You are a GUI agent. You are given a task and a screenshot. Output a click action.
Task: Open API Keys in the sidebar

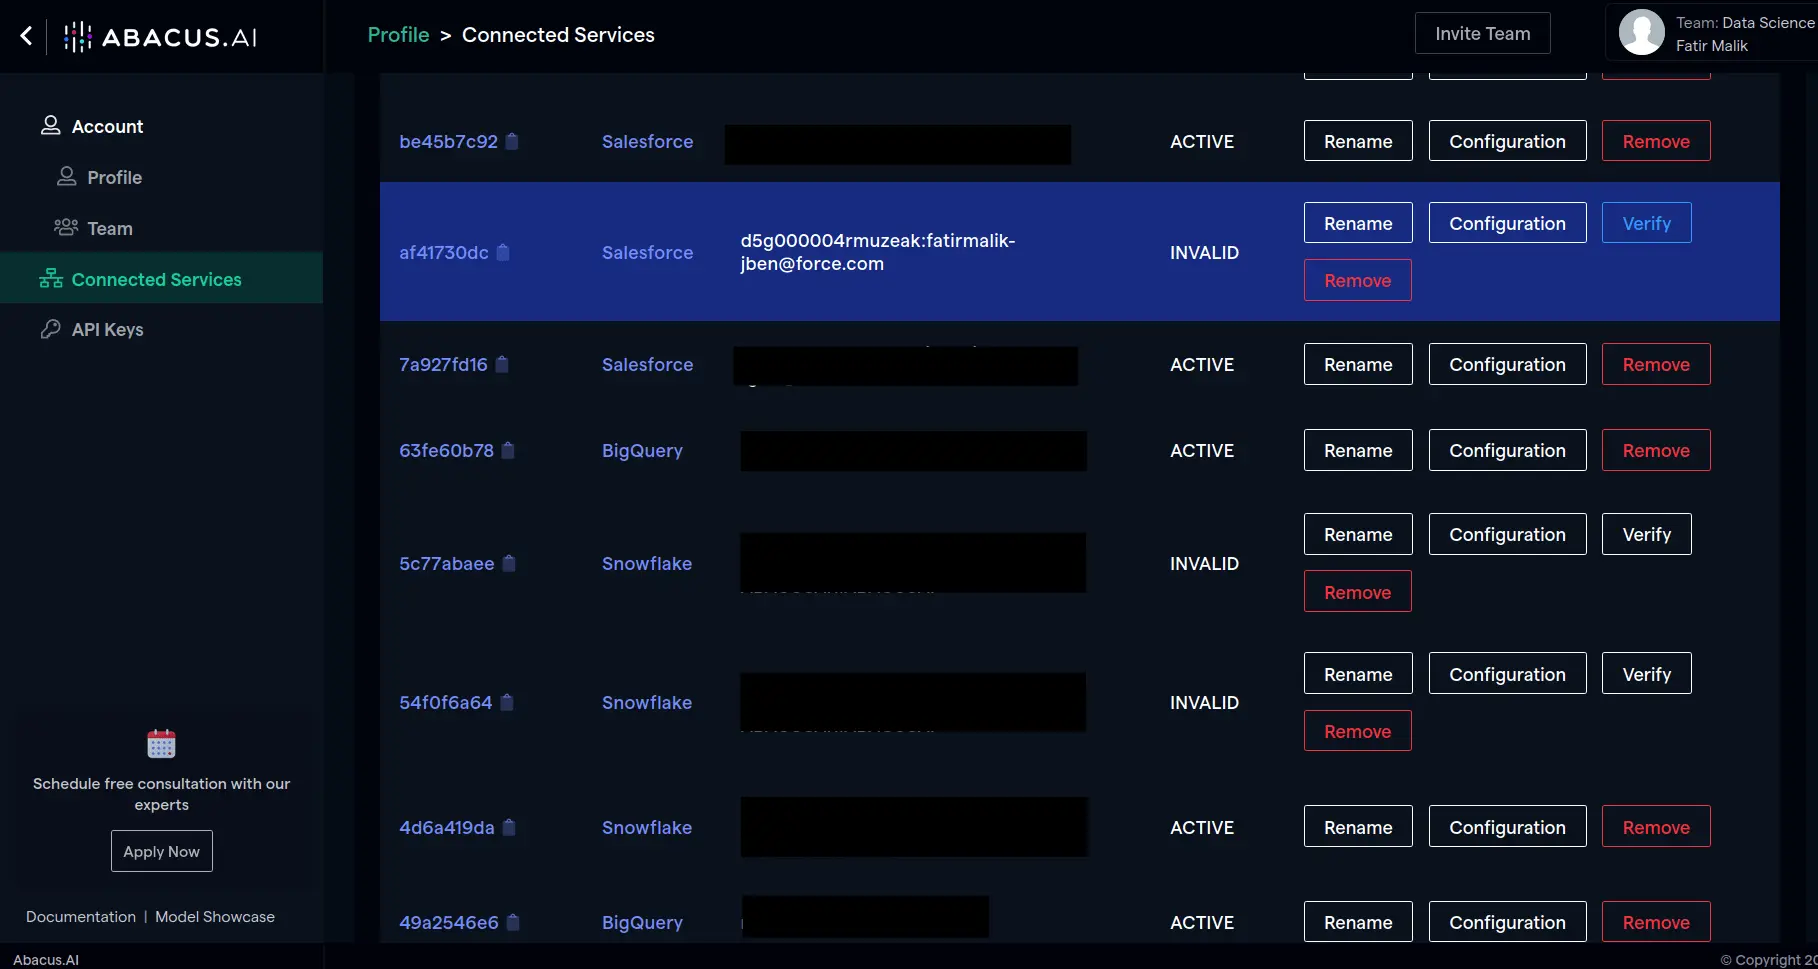pyautogui.click(x=92, y=329)
